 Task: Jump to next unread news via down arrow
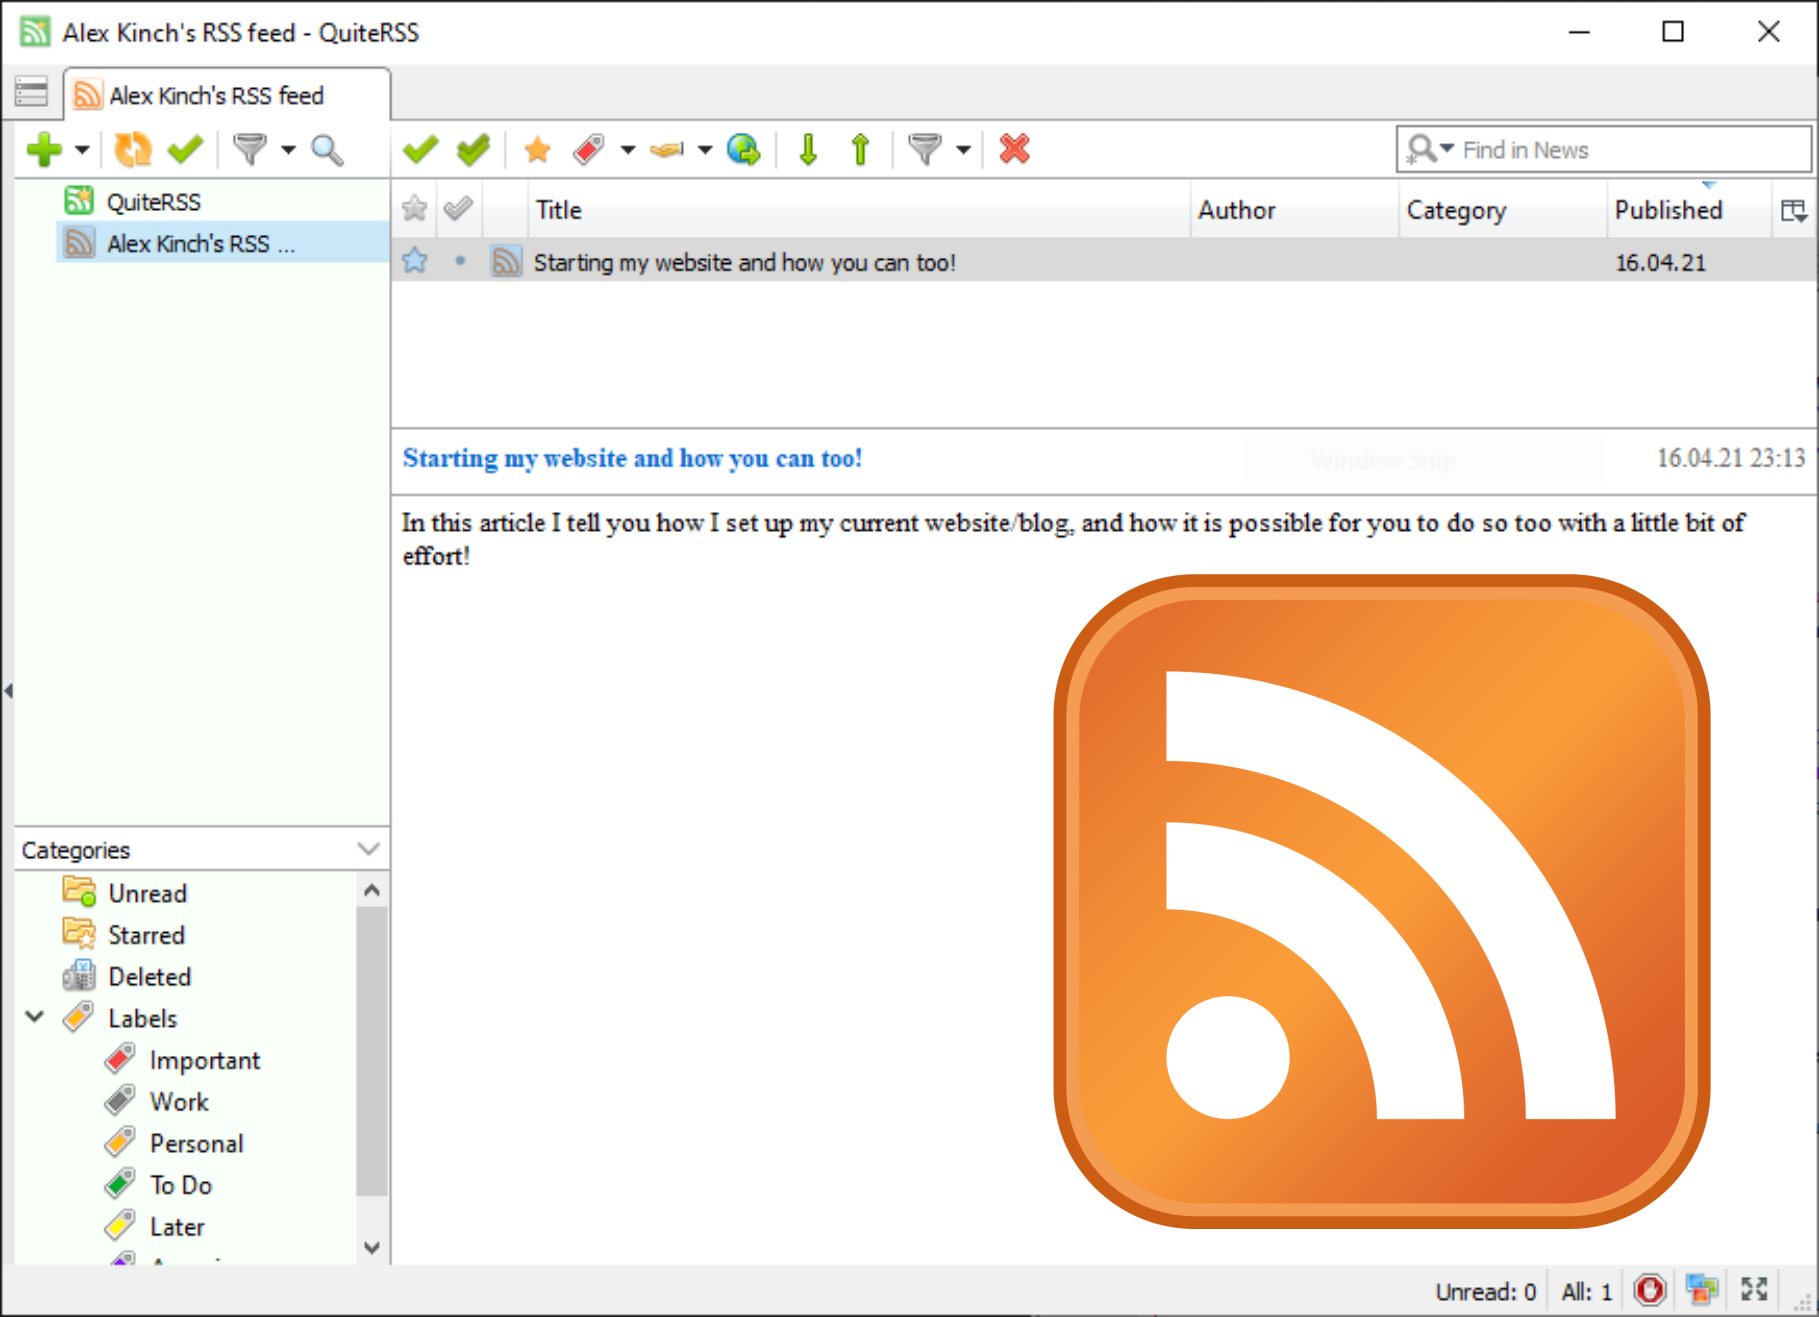(x=807, y=148)
